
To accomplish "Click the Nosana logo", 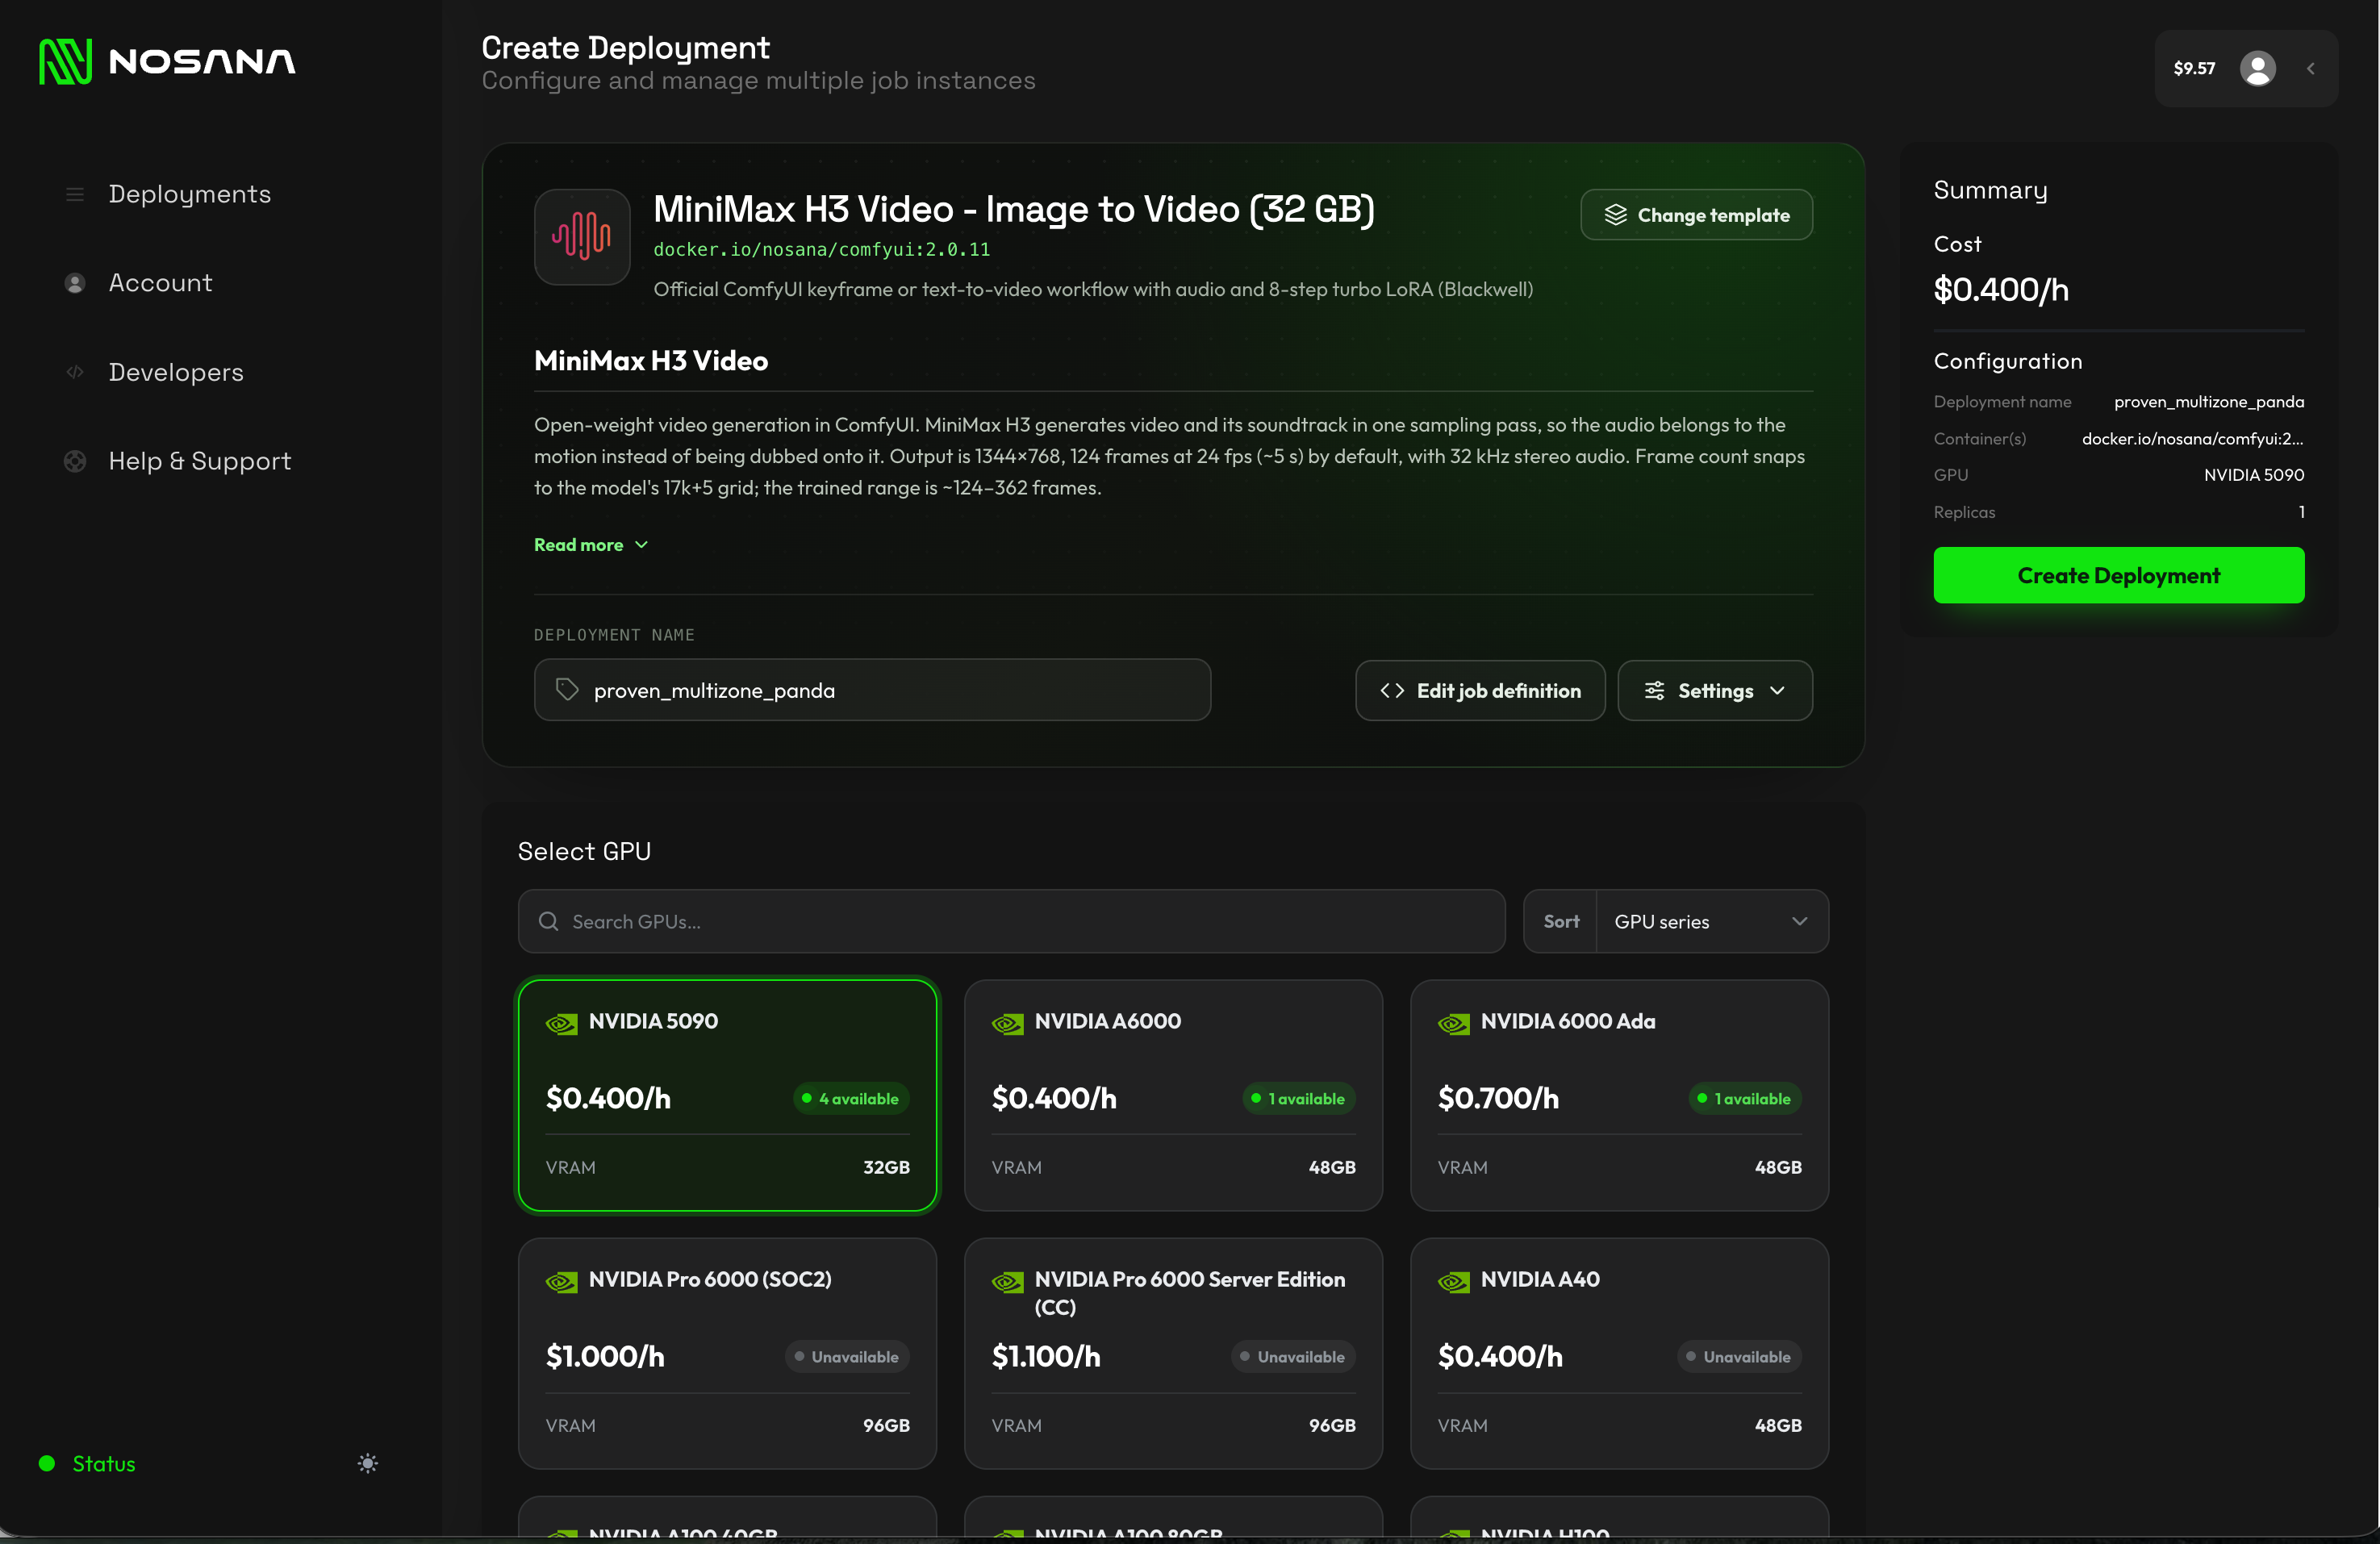I will (x=167, y=62).
